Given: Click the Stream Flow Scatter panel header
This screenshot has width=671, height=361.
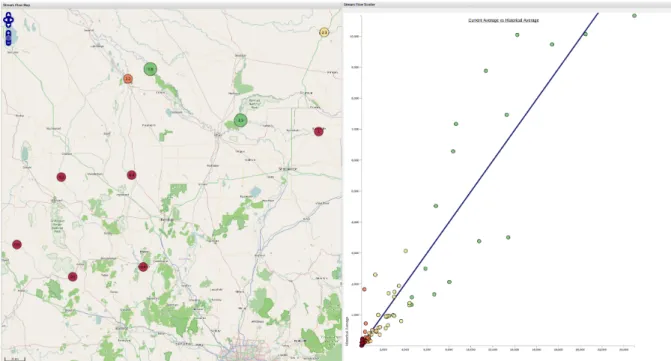Looking at the screenshot, I should click(x=507, y=4).
